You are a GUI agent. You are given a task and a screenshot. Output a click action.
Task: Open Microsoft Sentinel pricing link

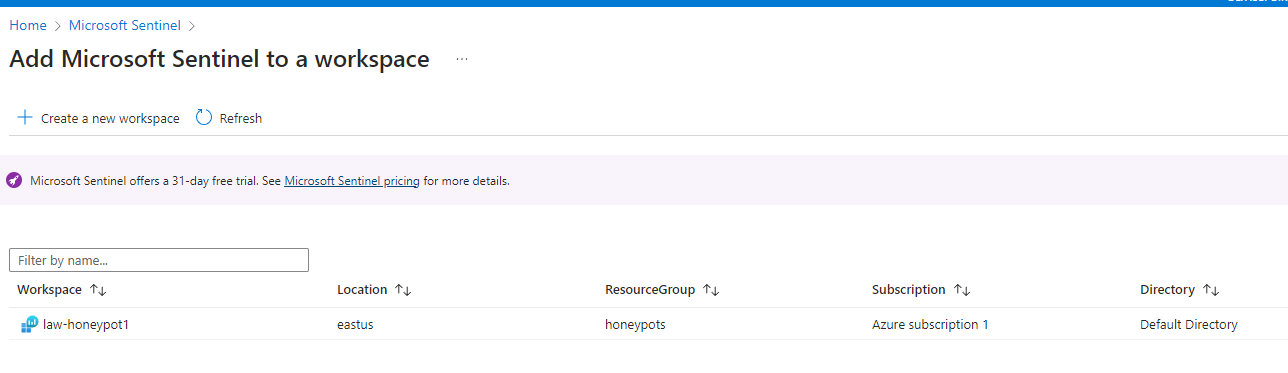pos(352,181)
